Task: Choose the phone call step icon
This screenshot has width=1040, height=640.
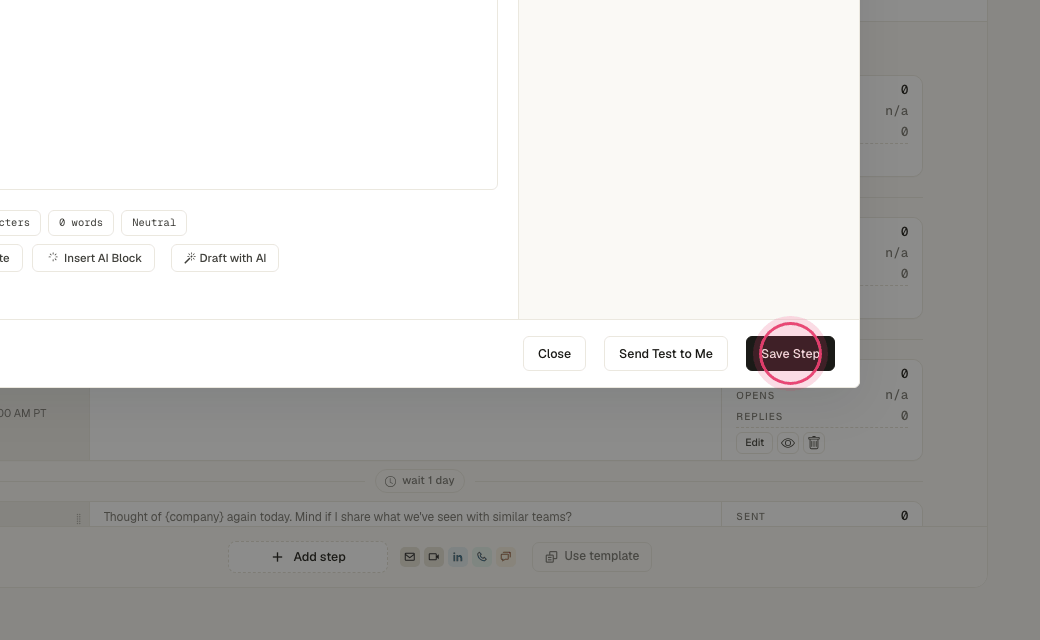Action: 482,557
